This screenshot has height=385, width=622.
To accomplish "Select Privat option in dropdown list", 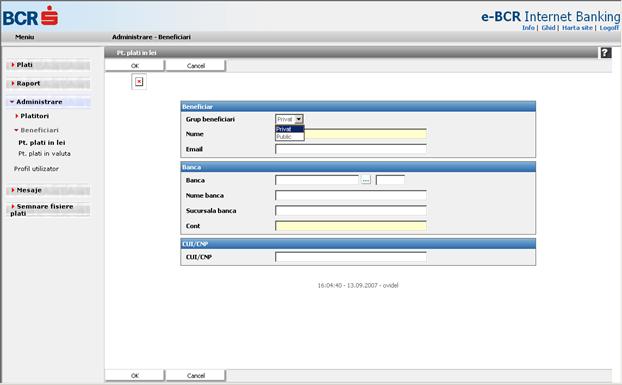I will click(x=290, y=129).
